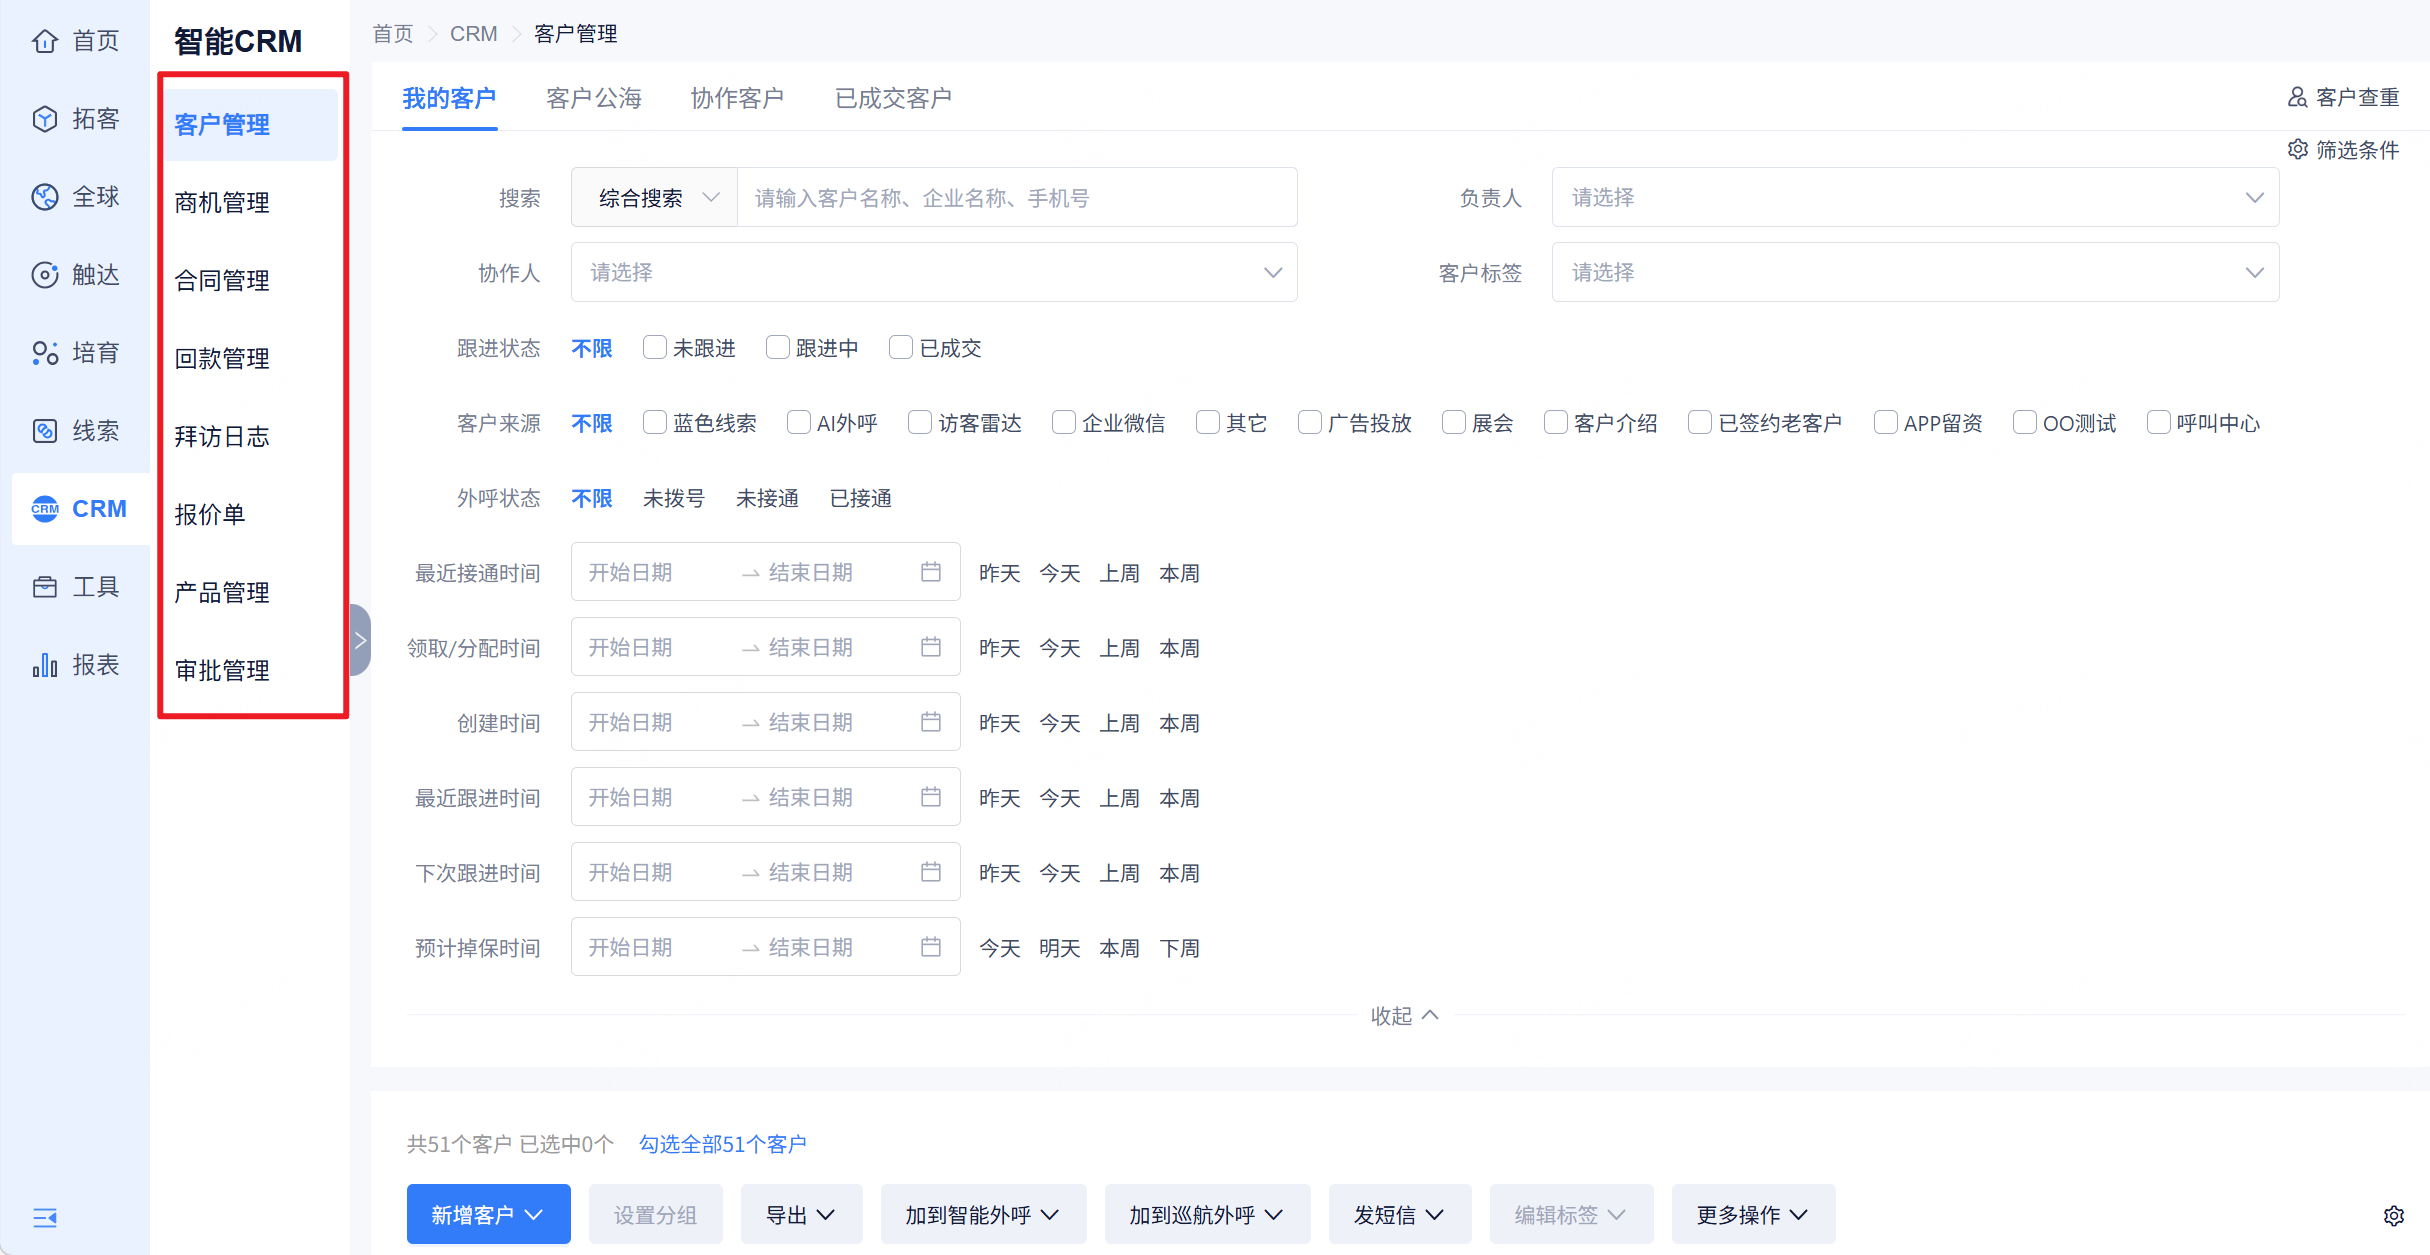Click the 新增客户 button
The image size is (2430, 1255).
click(x=488, y=1214)
